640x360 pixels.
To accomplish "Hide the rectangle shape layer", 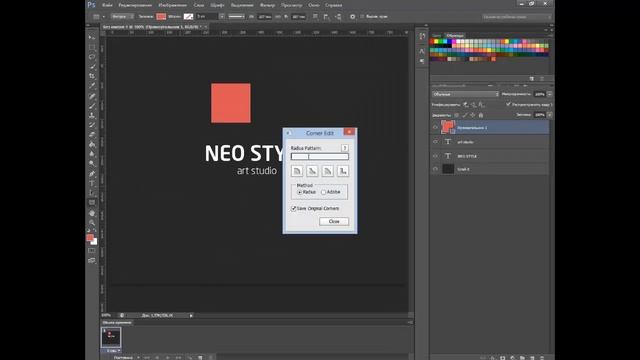I will [435, 127].
